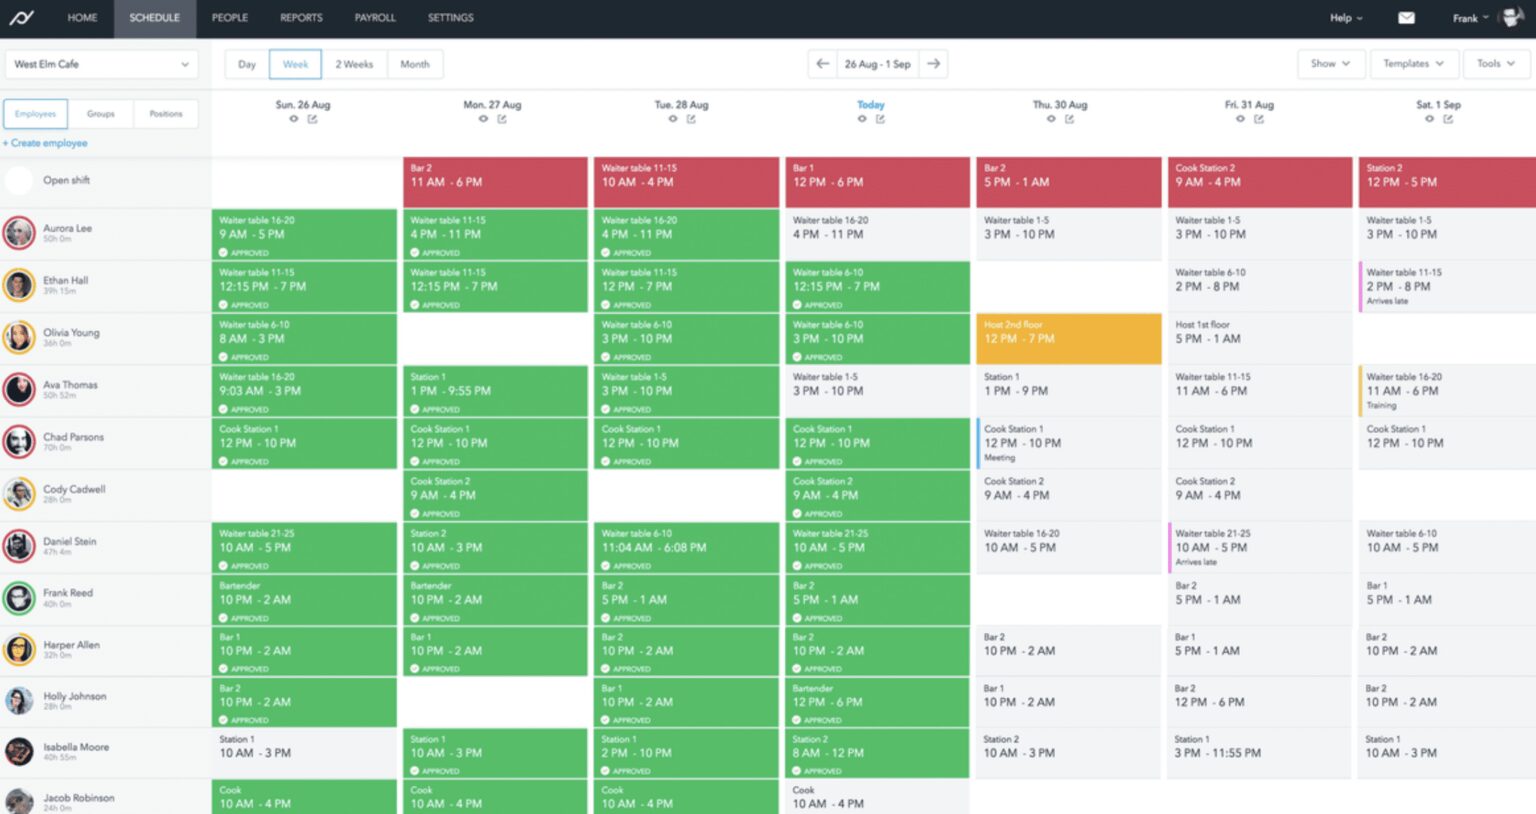Click Harper Allen's avatar

tap(19, 650)
